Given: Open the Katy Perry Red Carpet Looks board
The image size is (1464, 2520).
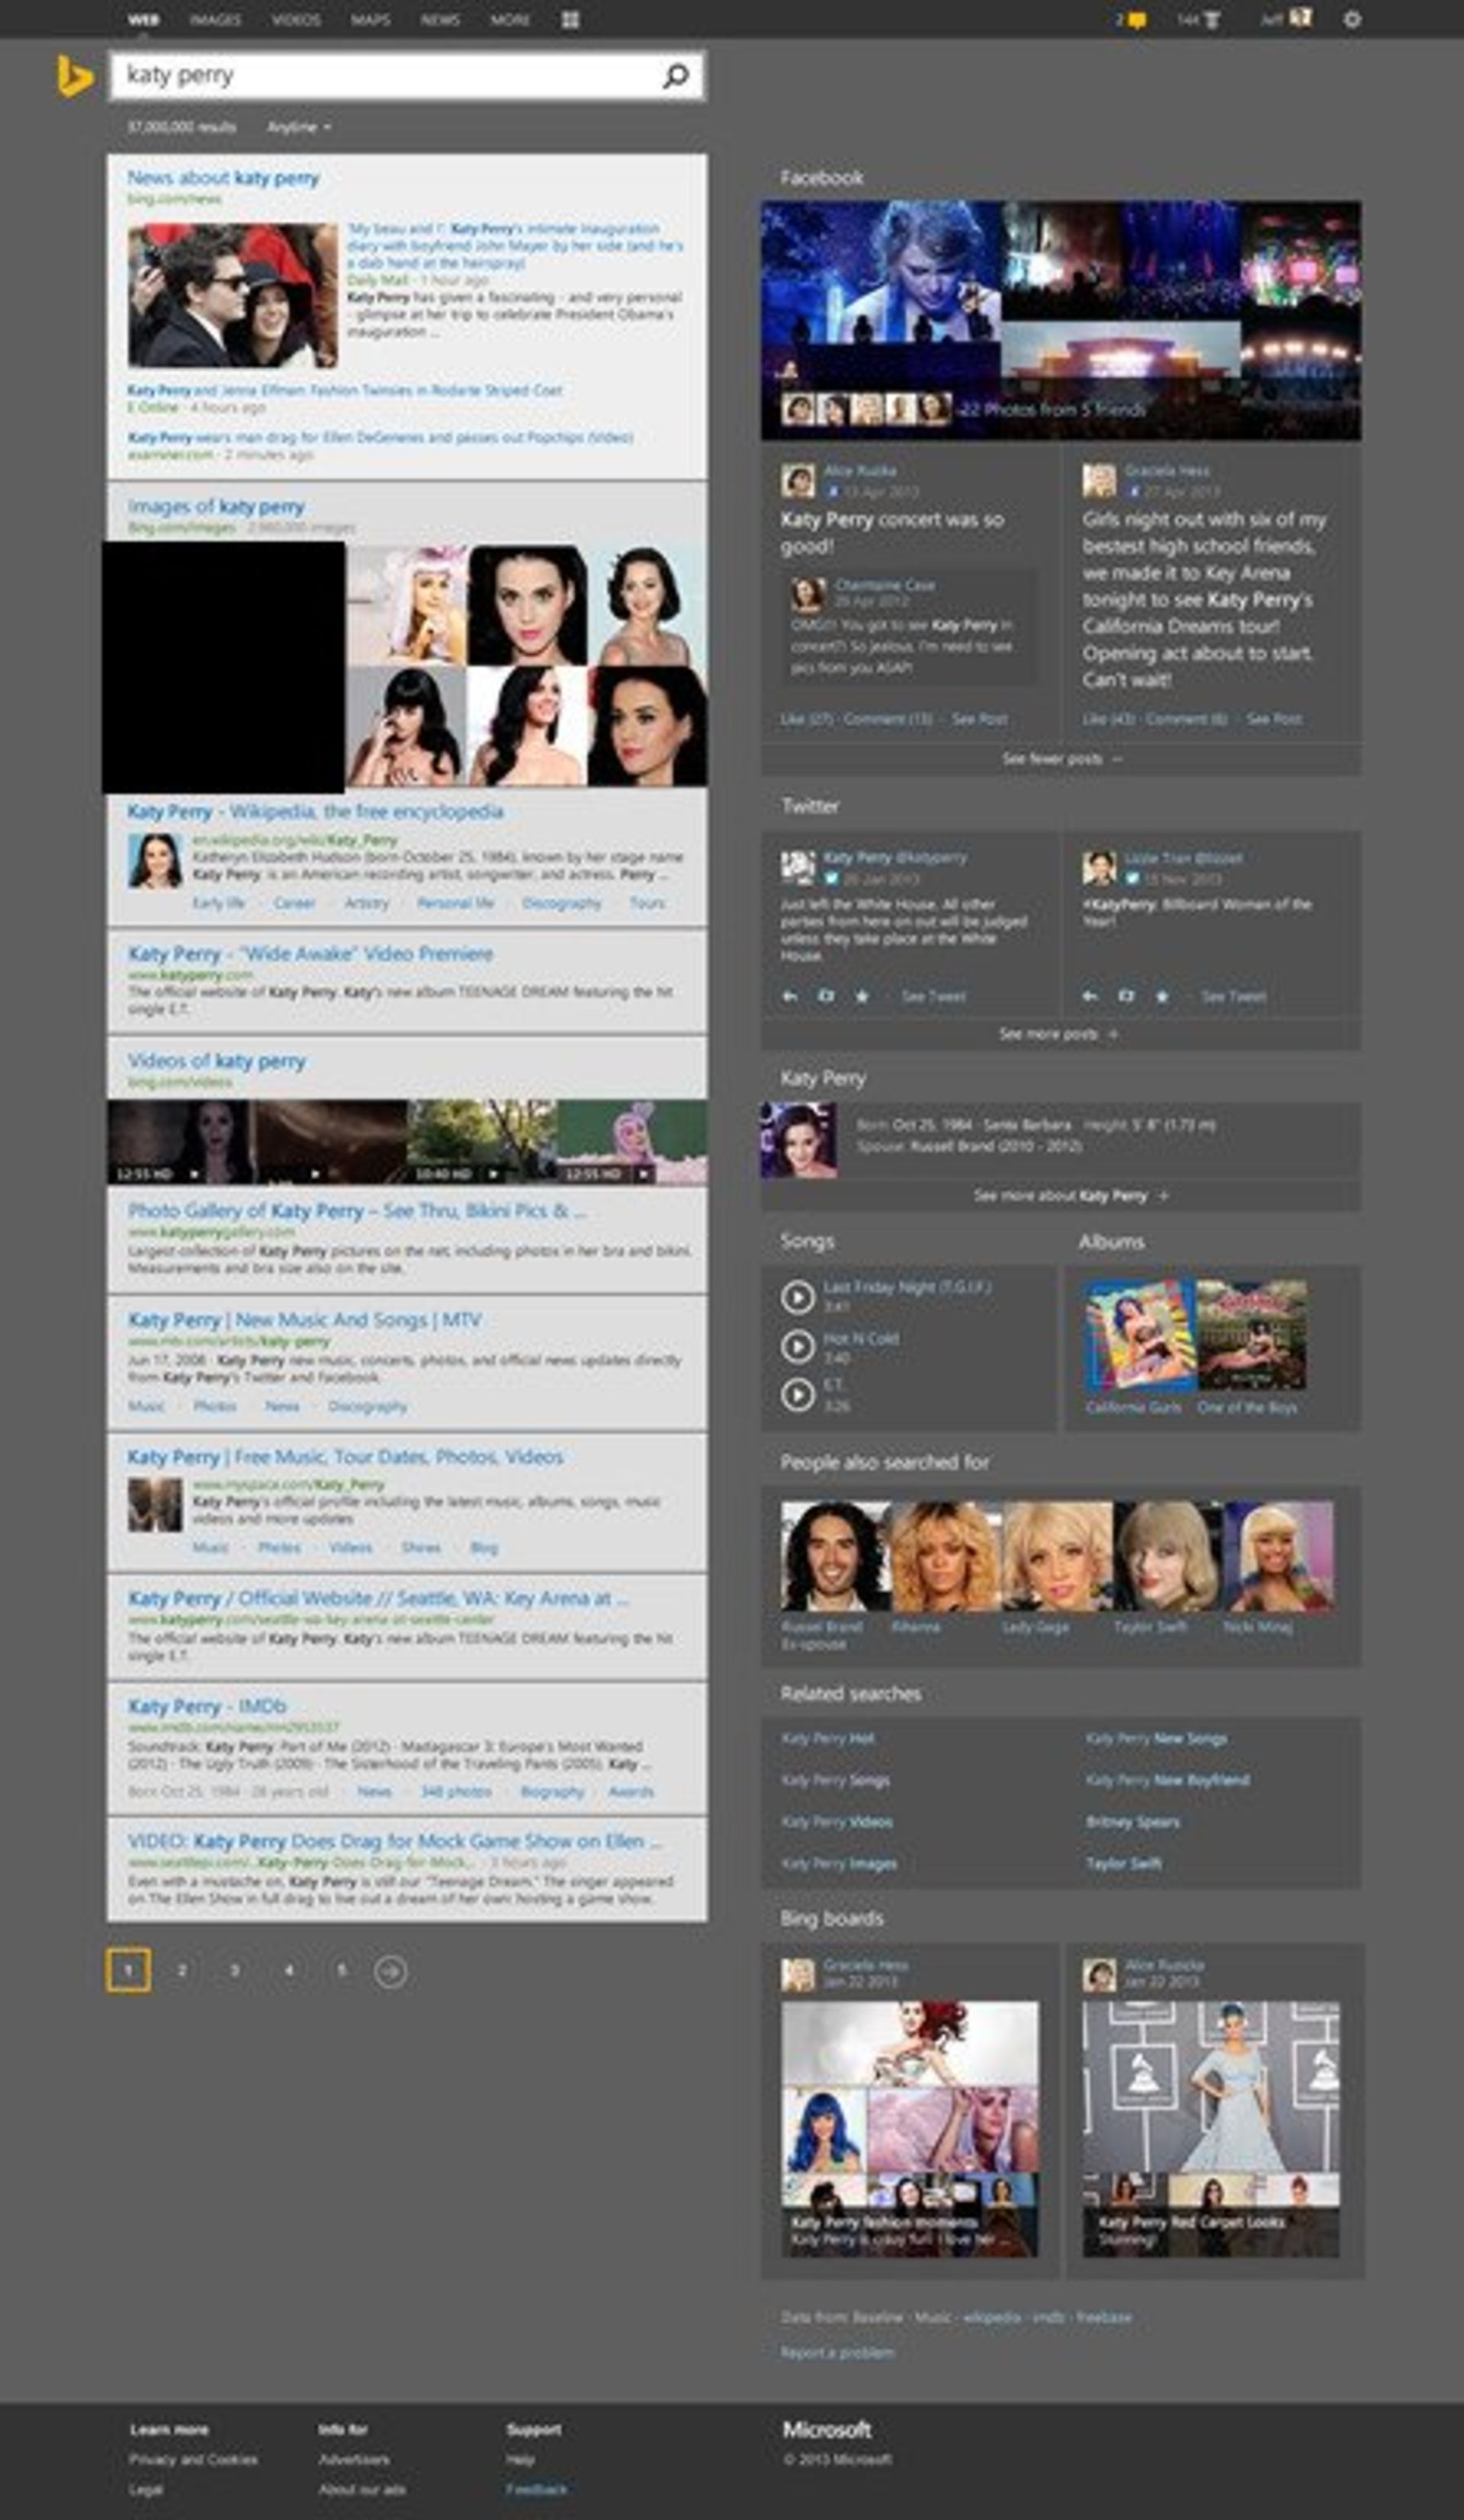Looking at the screenshot, I should pos(1211,2129).
